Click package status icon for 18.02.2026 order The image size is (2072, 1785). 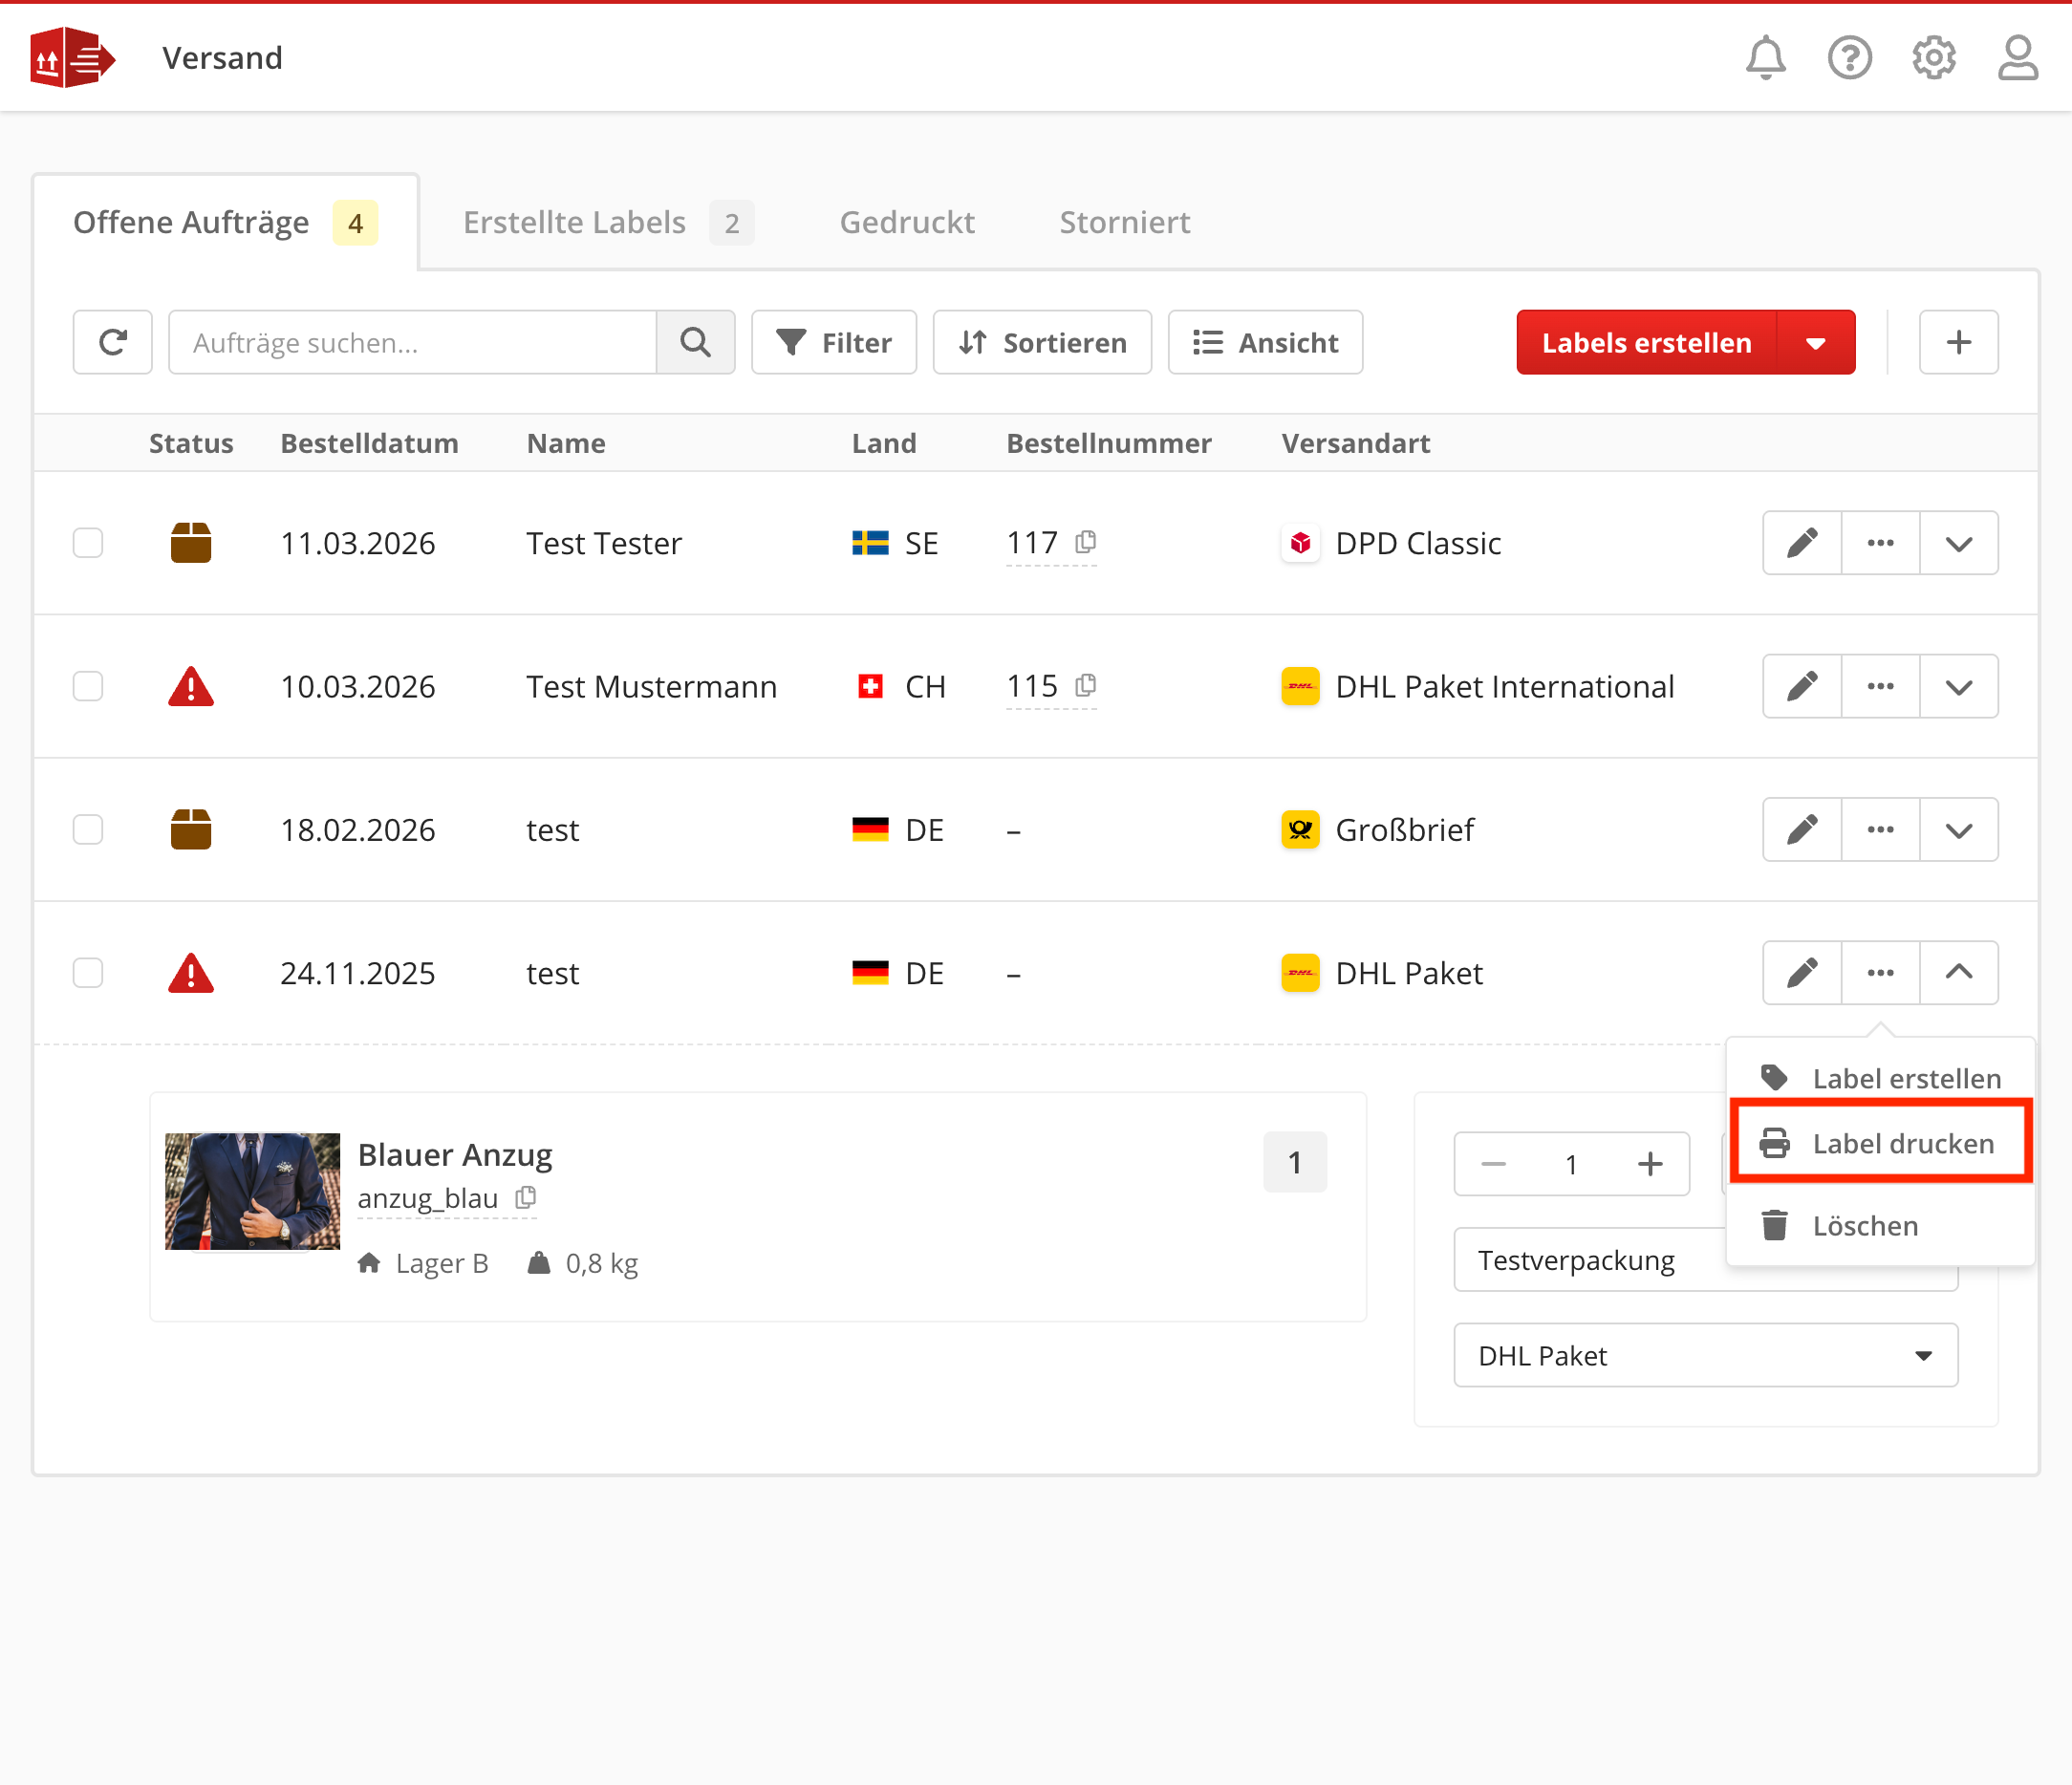tap(191, 829)
